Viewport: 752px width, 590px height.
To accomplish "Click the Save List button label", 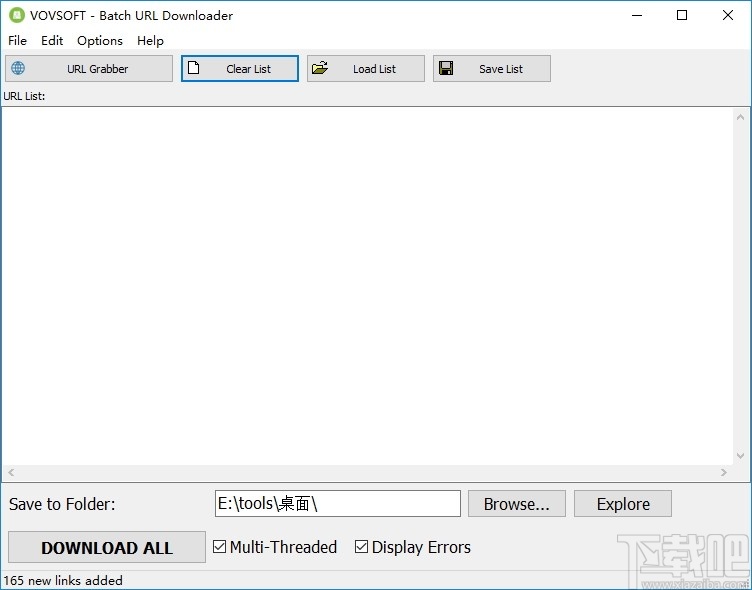I will [x=501, y=69].
